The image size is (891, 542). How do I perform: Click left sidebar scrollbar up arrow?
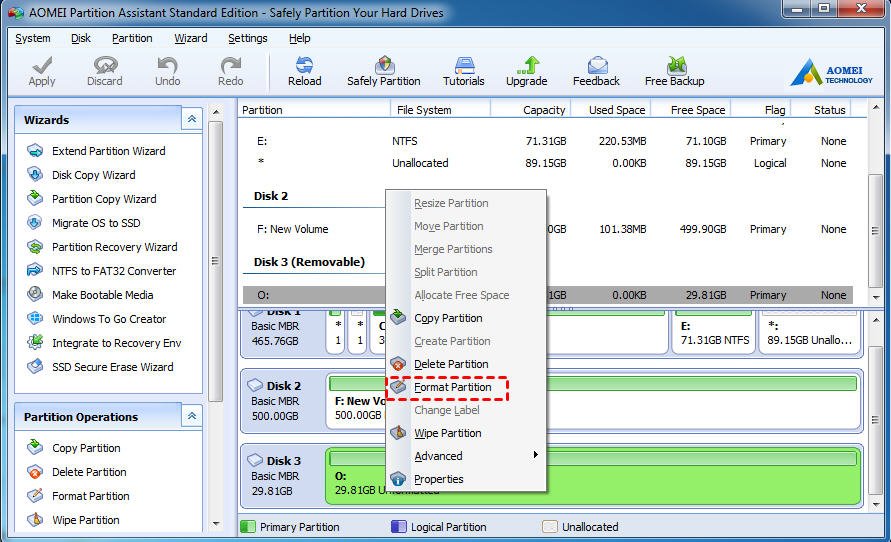216,112
